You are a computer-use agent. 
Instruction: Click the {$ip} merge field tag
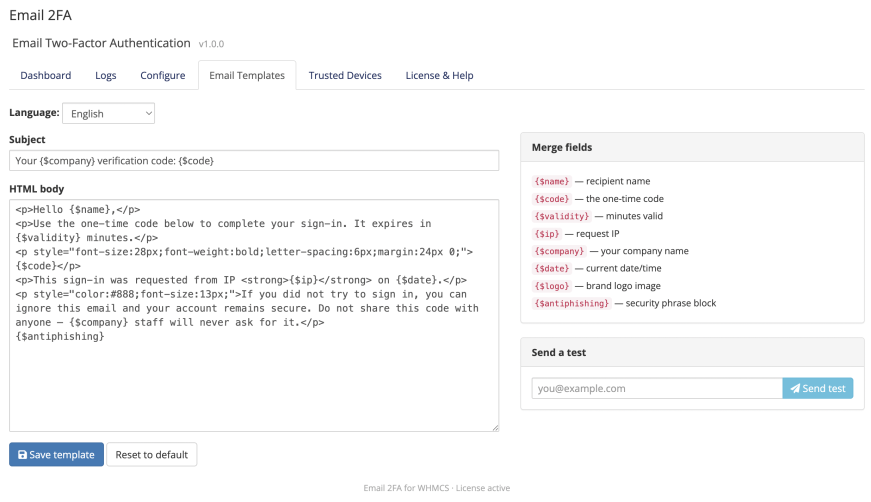(547, 234)
